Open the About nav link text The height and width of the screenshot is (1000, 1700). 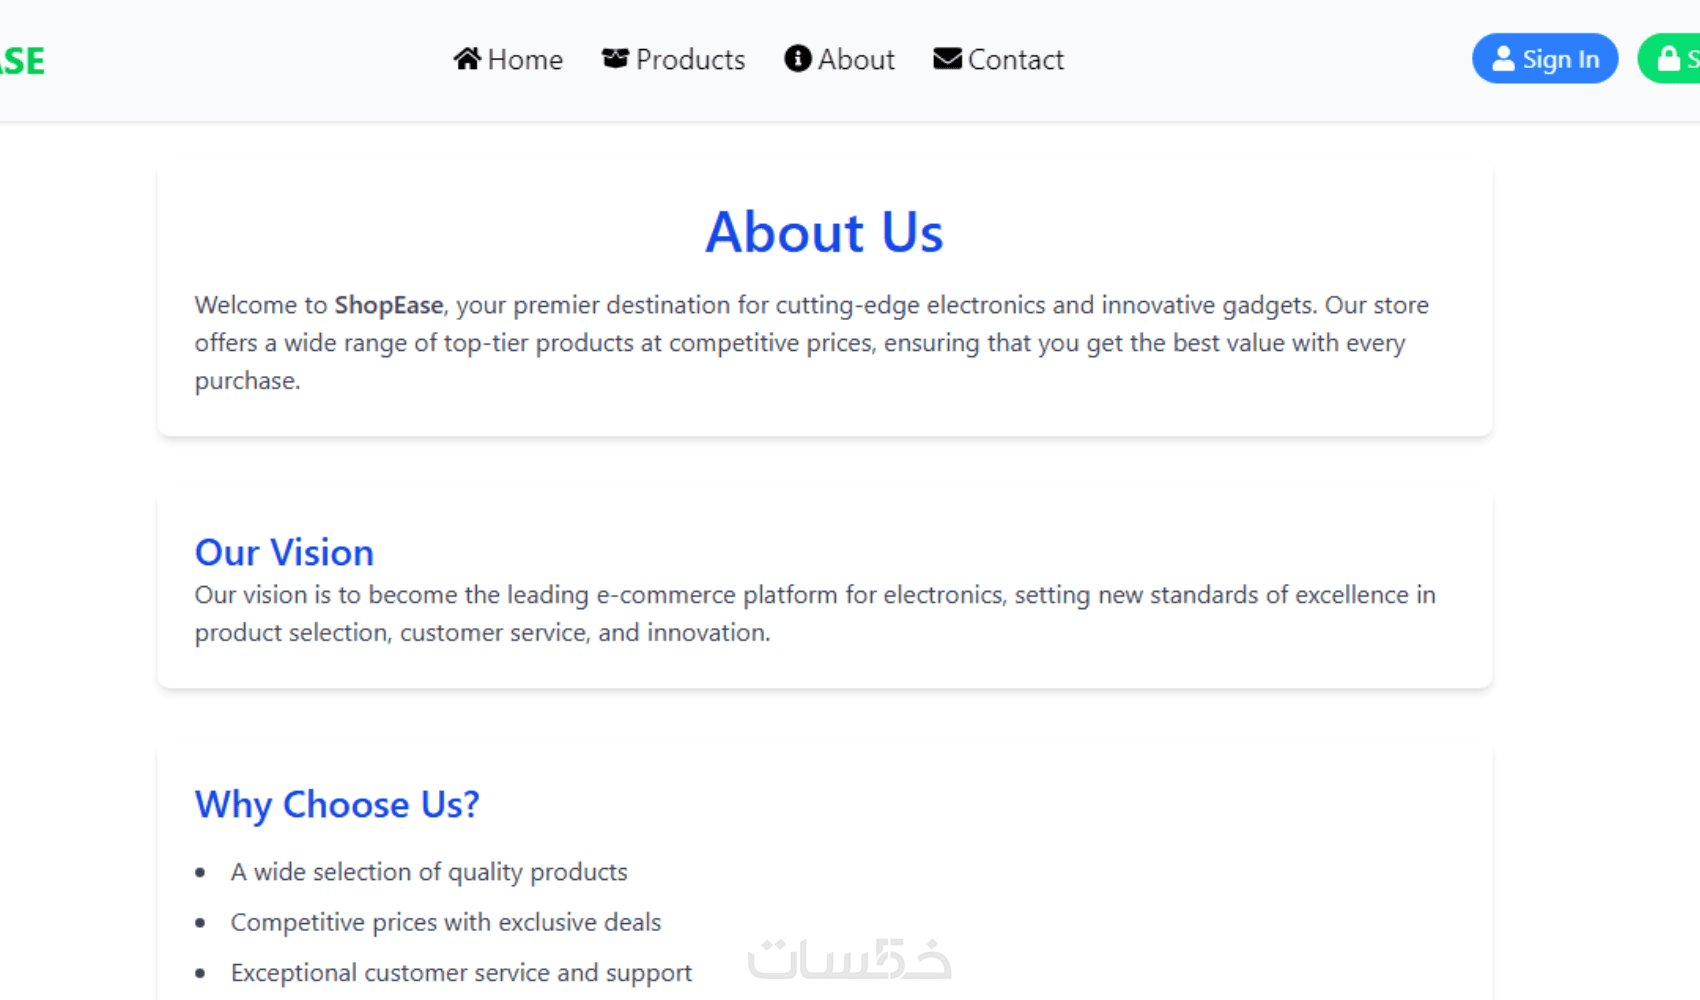point(856,60)
